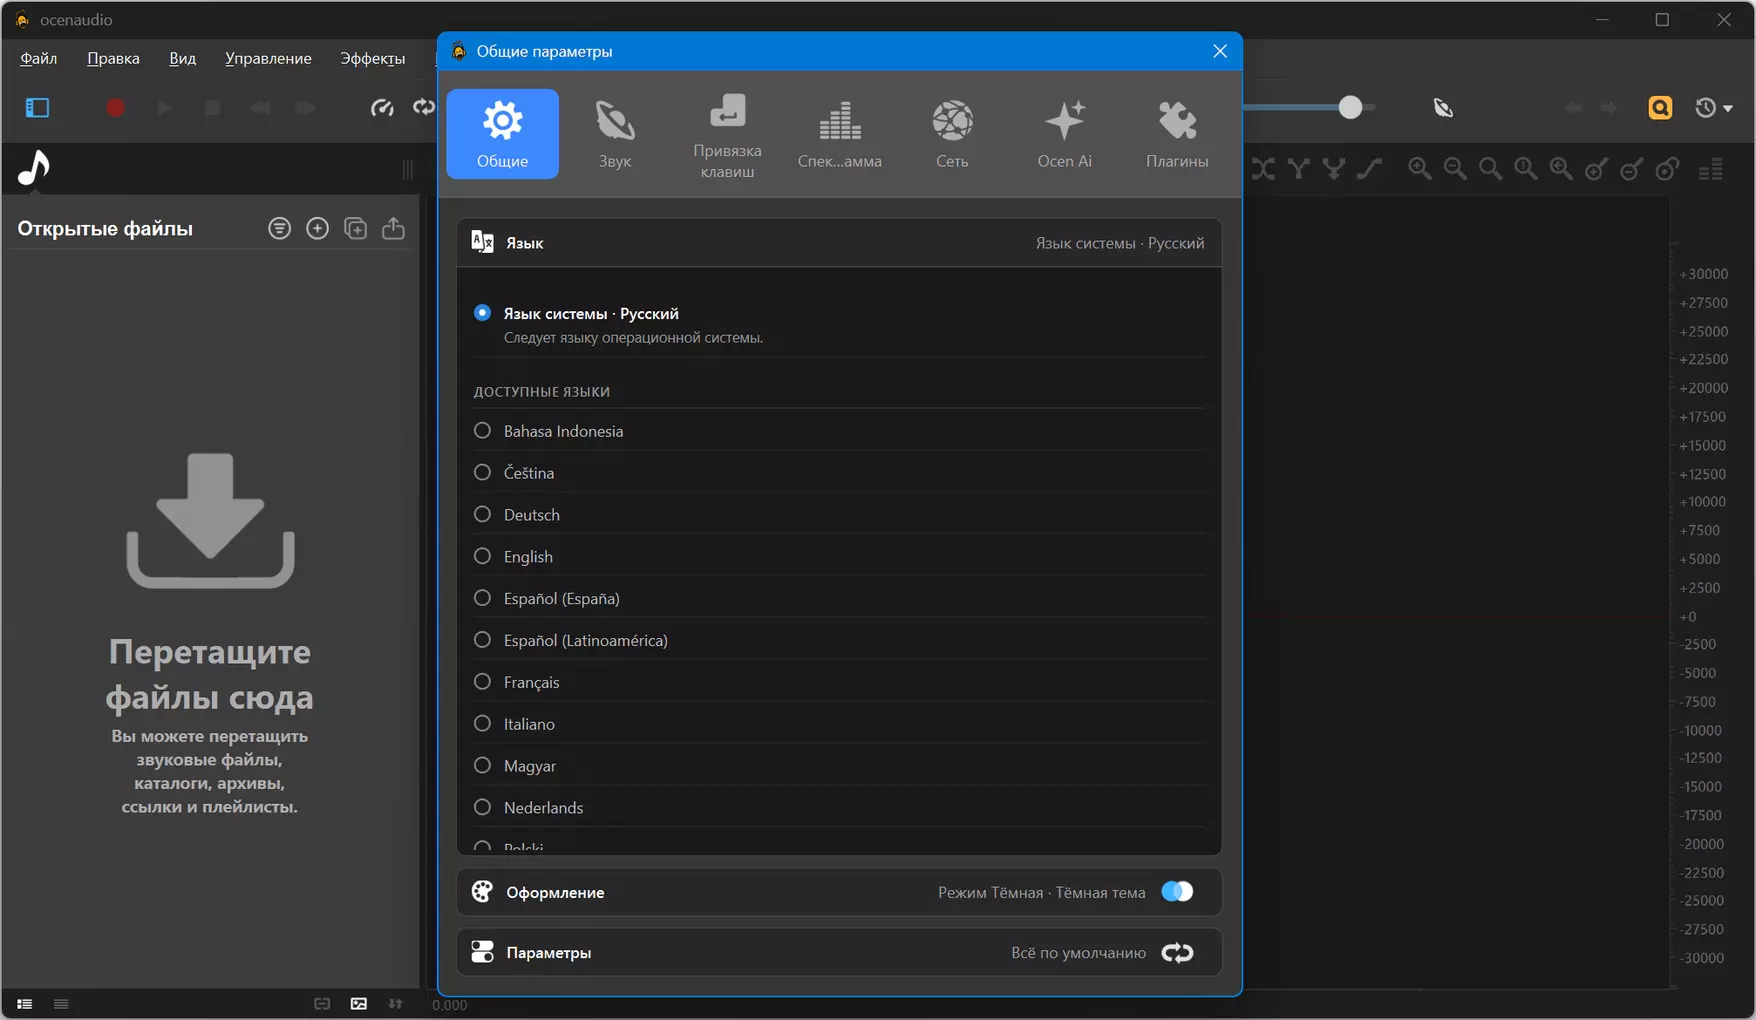Click the list view icon in status bar

tap(24, 1004)
